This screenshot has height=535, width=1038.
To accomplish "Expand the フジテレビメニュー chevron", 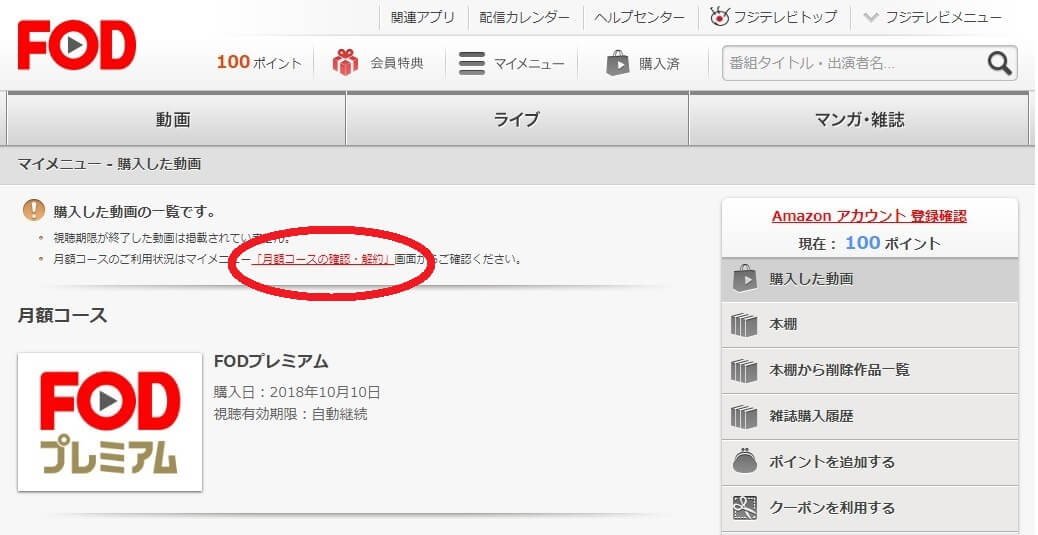I will [x=871, y=17].
